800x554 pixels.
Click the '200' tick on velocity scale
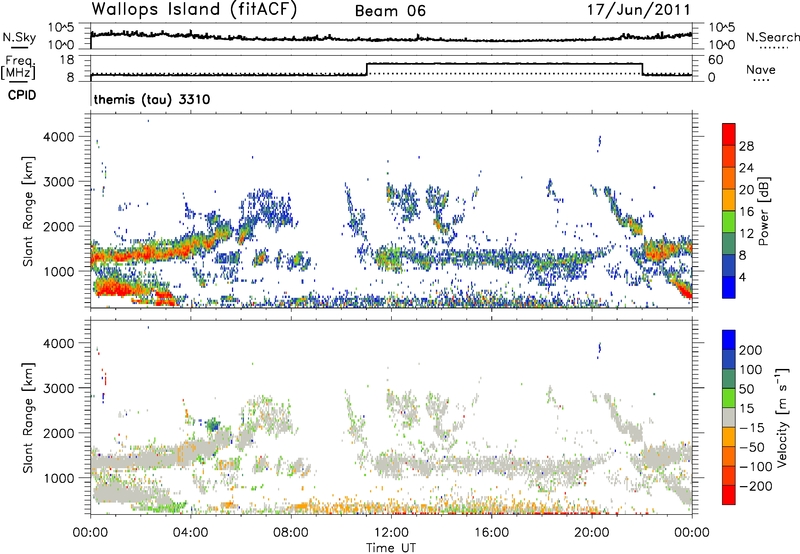click(x=751, y=350)
